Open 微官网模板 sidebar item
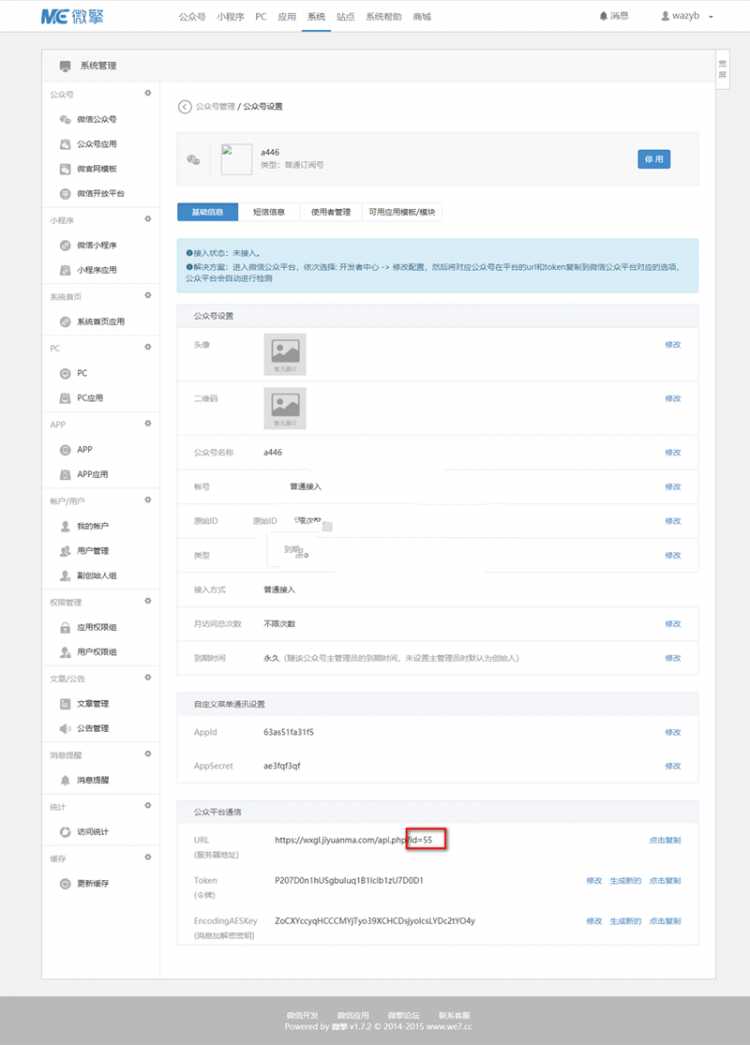750x1045 pixels. (96, 169)
